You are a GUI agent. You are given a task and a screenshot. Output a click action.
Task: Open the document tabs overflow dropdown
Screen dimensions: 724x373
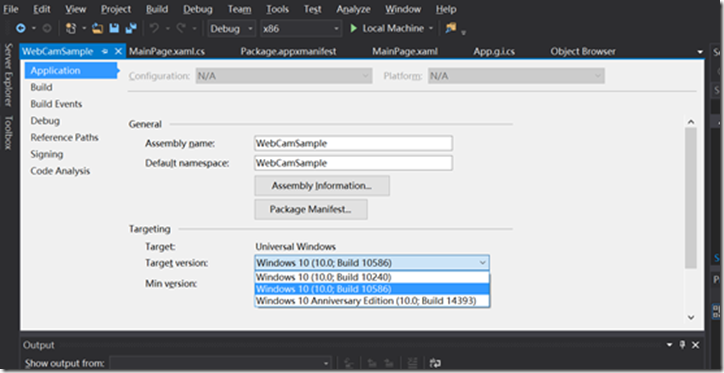point(700,52)
